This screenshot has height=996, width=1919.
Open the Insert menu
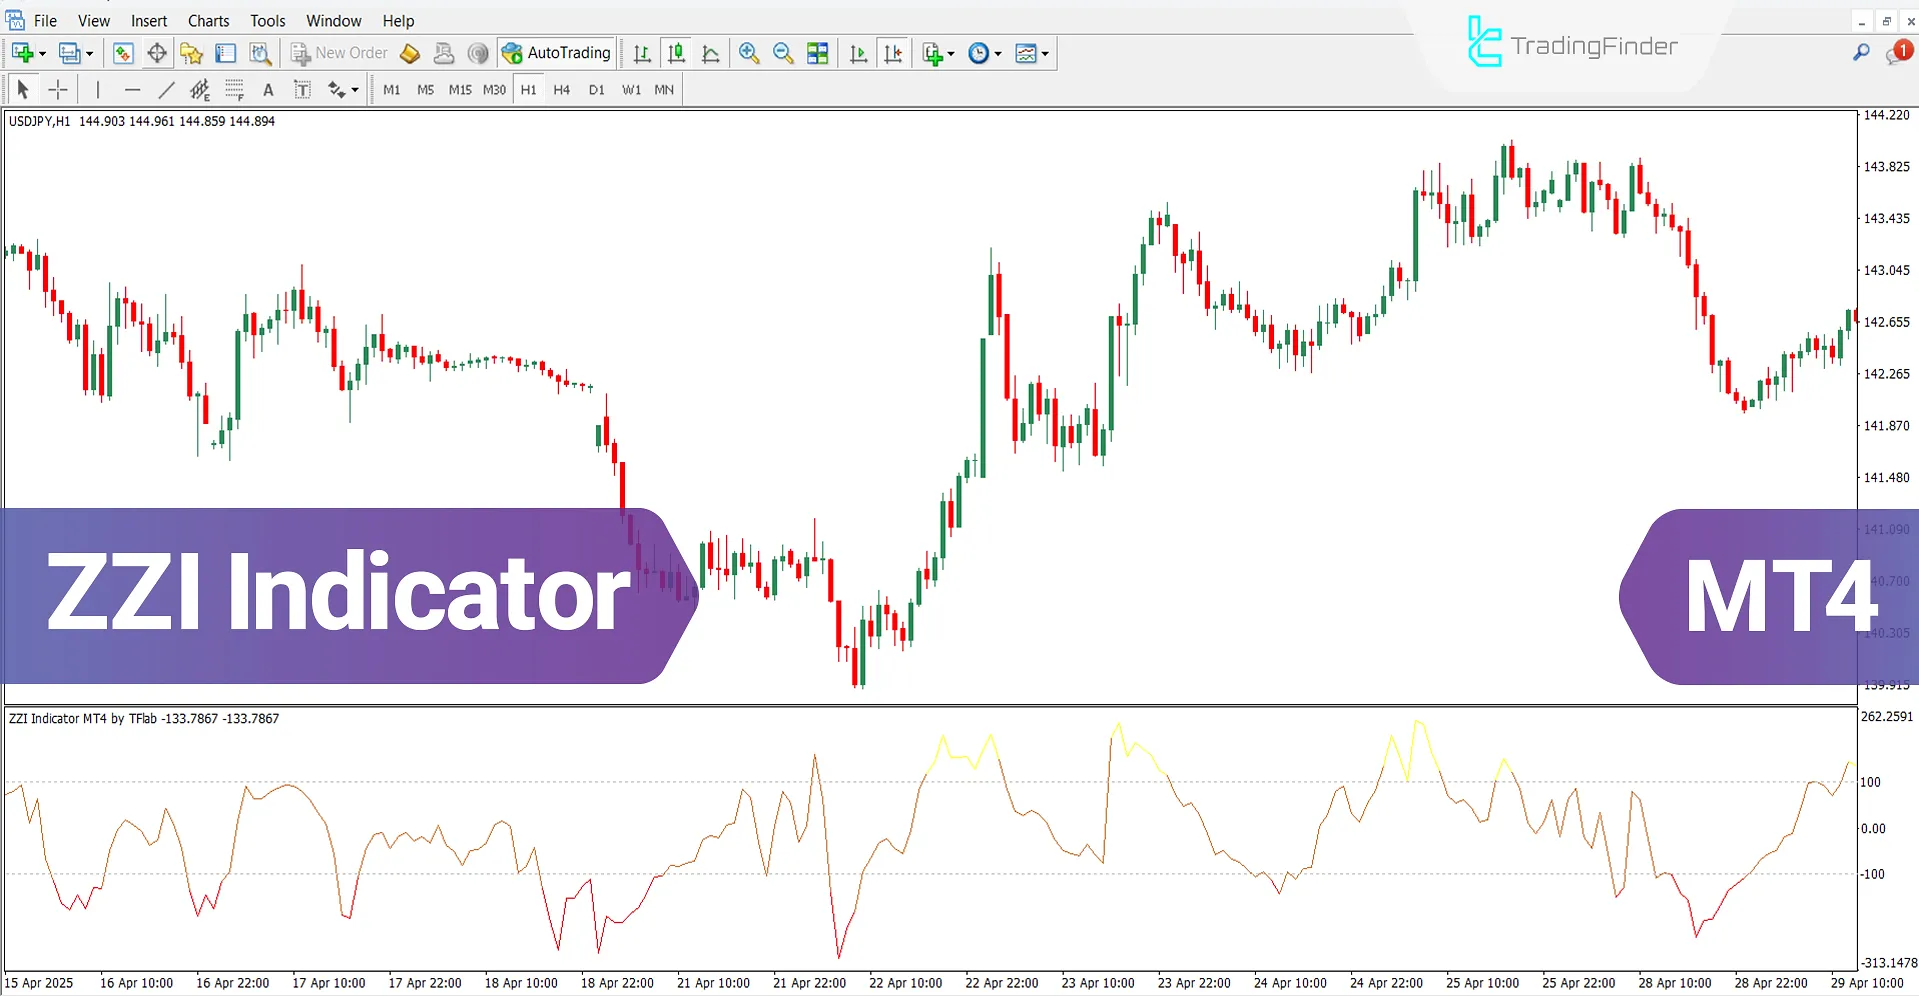coord(148,20)
